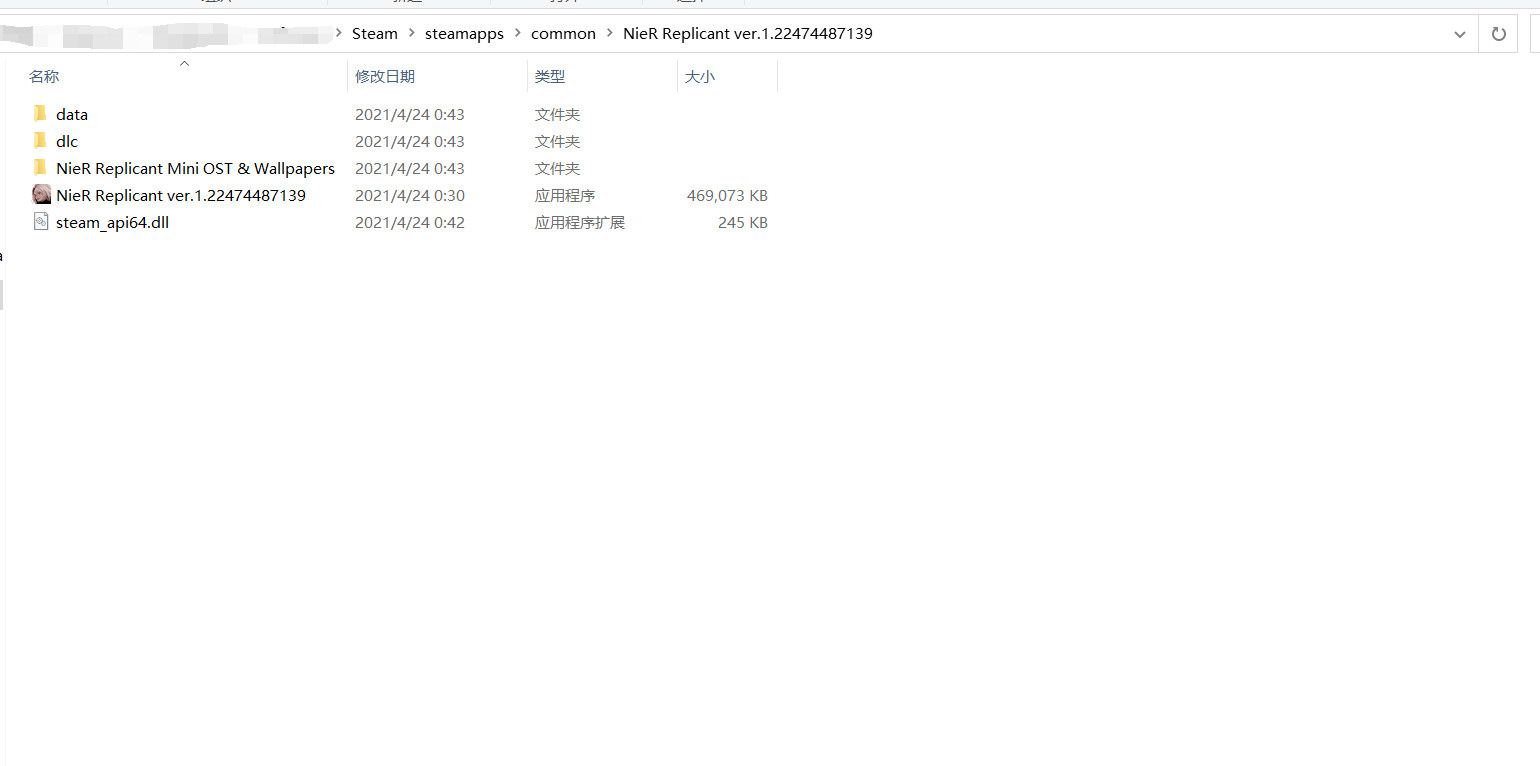Navigate to Steam in the address bar

pos(375,34)
